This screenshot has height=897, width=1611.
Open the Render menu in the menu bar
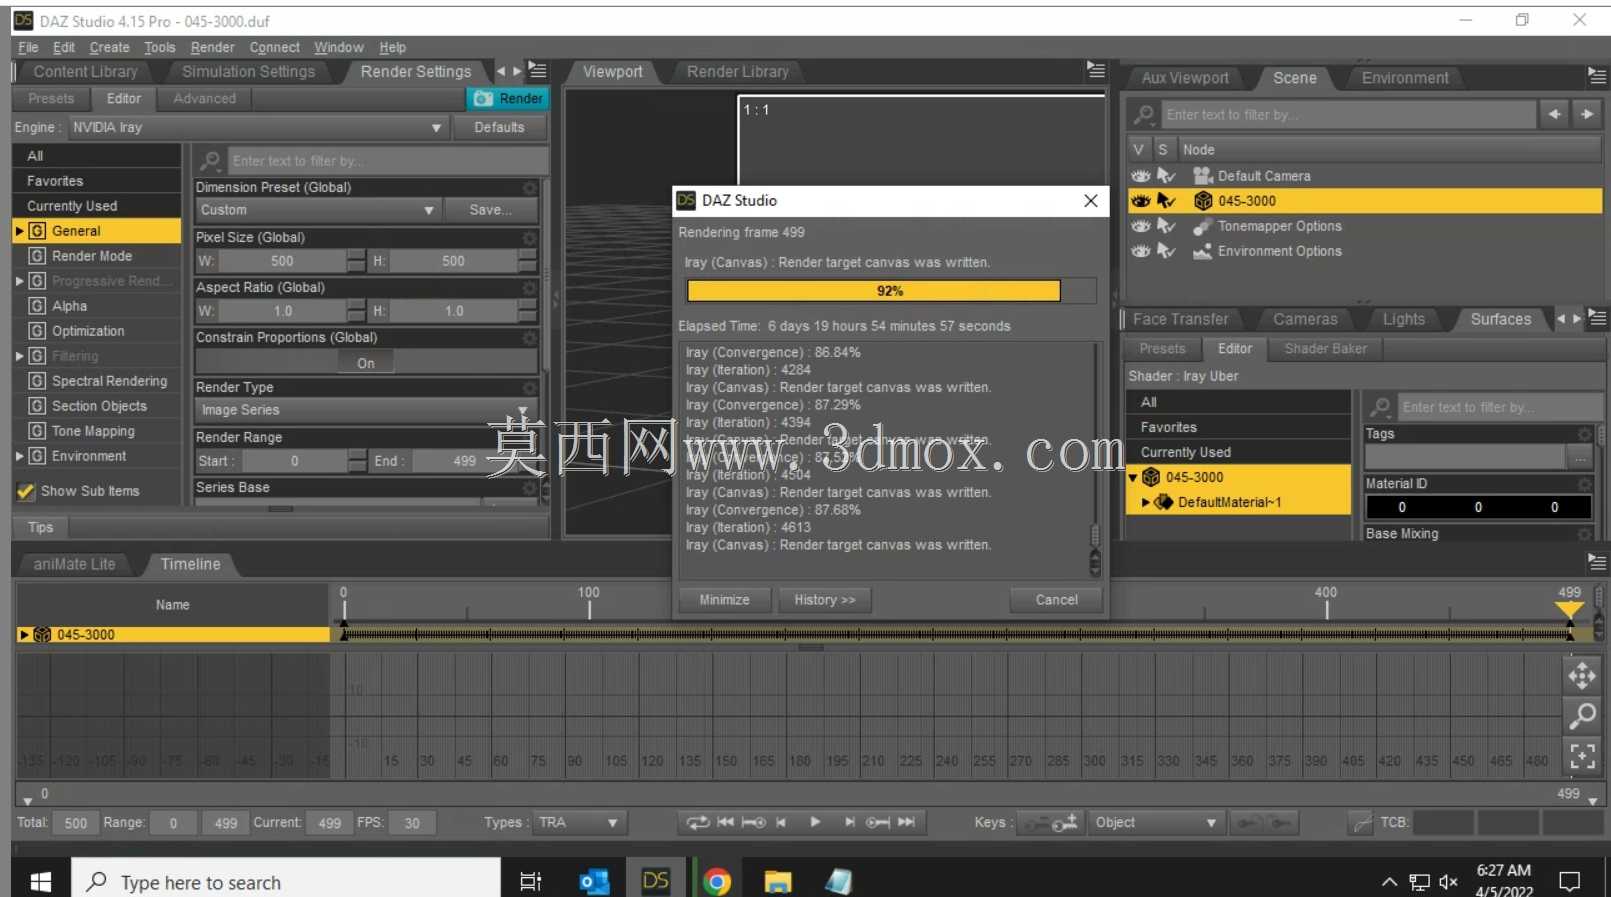212,47
